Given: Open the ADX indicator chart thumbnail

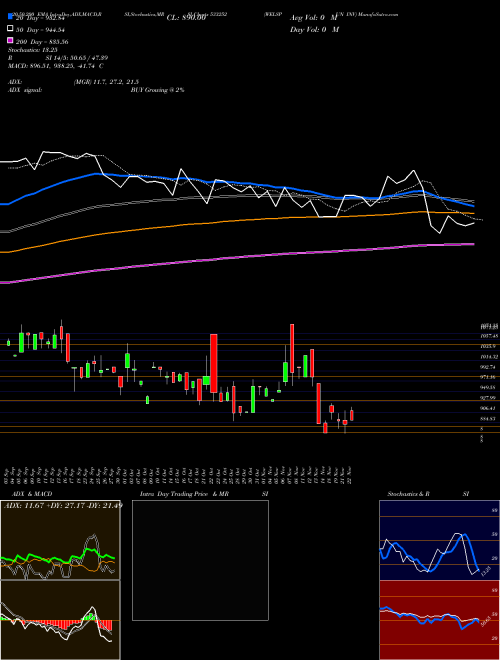Looking at the screenshot, I should pyautogui.click(x=60, y=540).
